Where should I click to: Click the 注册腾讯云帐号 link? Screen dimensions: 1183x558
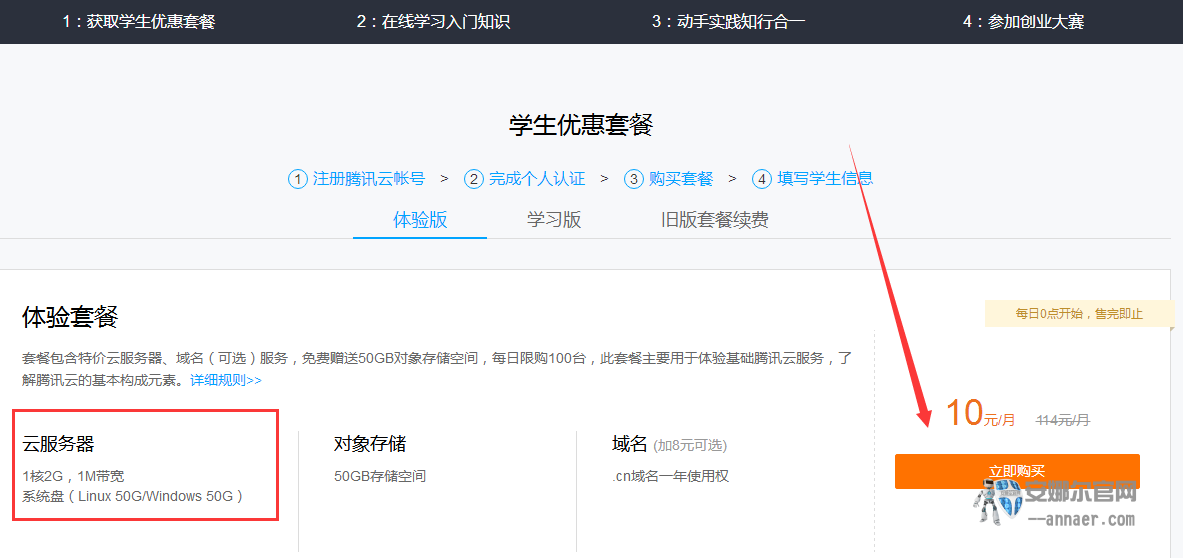click(369, 179)
